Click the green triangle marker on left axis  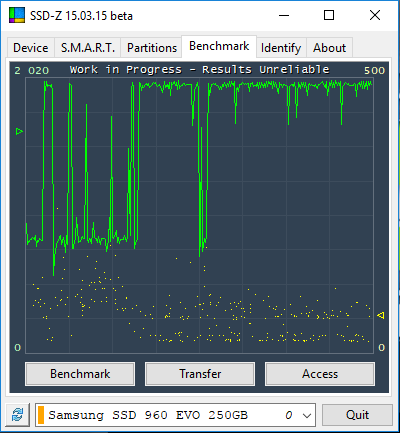(x=19, y=131)
